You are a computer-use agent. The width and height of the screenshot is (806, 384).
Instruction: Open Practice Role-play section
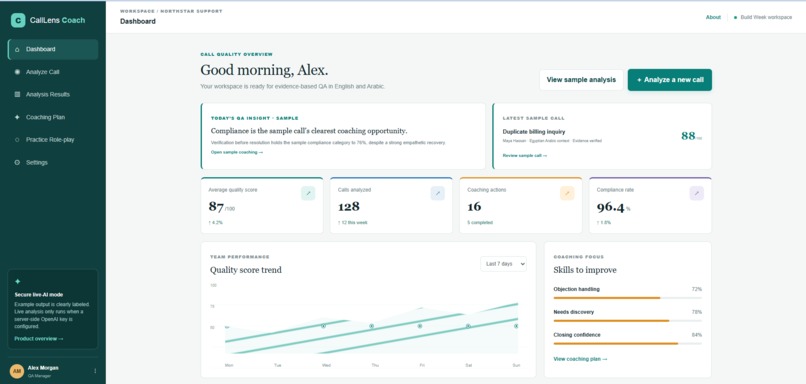(x=53, y=140)
